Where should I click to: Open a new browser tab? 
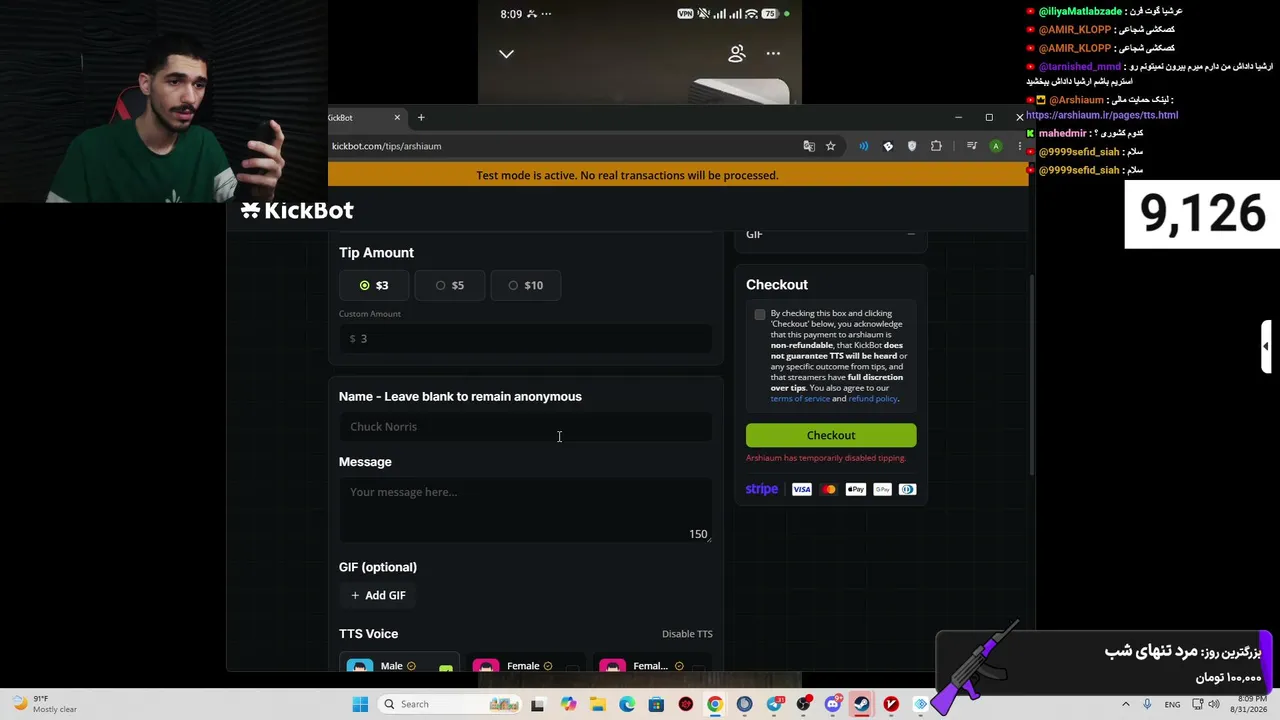[x=421, y=118]
